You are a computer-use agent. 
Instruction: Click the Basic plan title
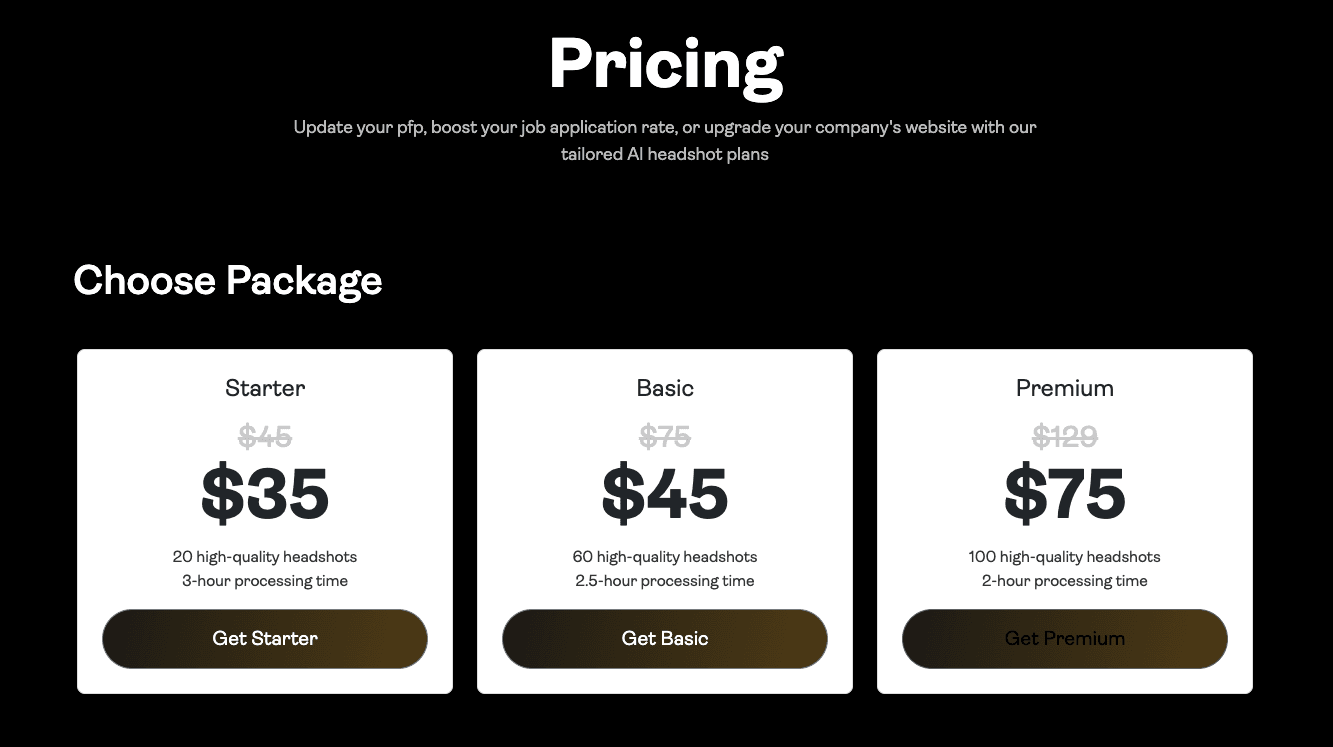pos(664,388)
